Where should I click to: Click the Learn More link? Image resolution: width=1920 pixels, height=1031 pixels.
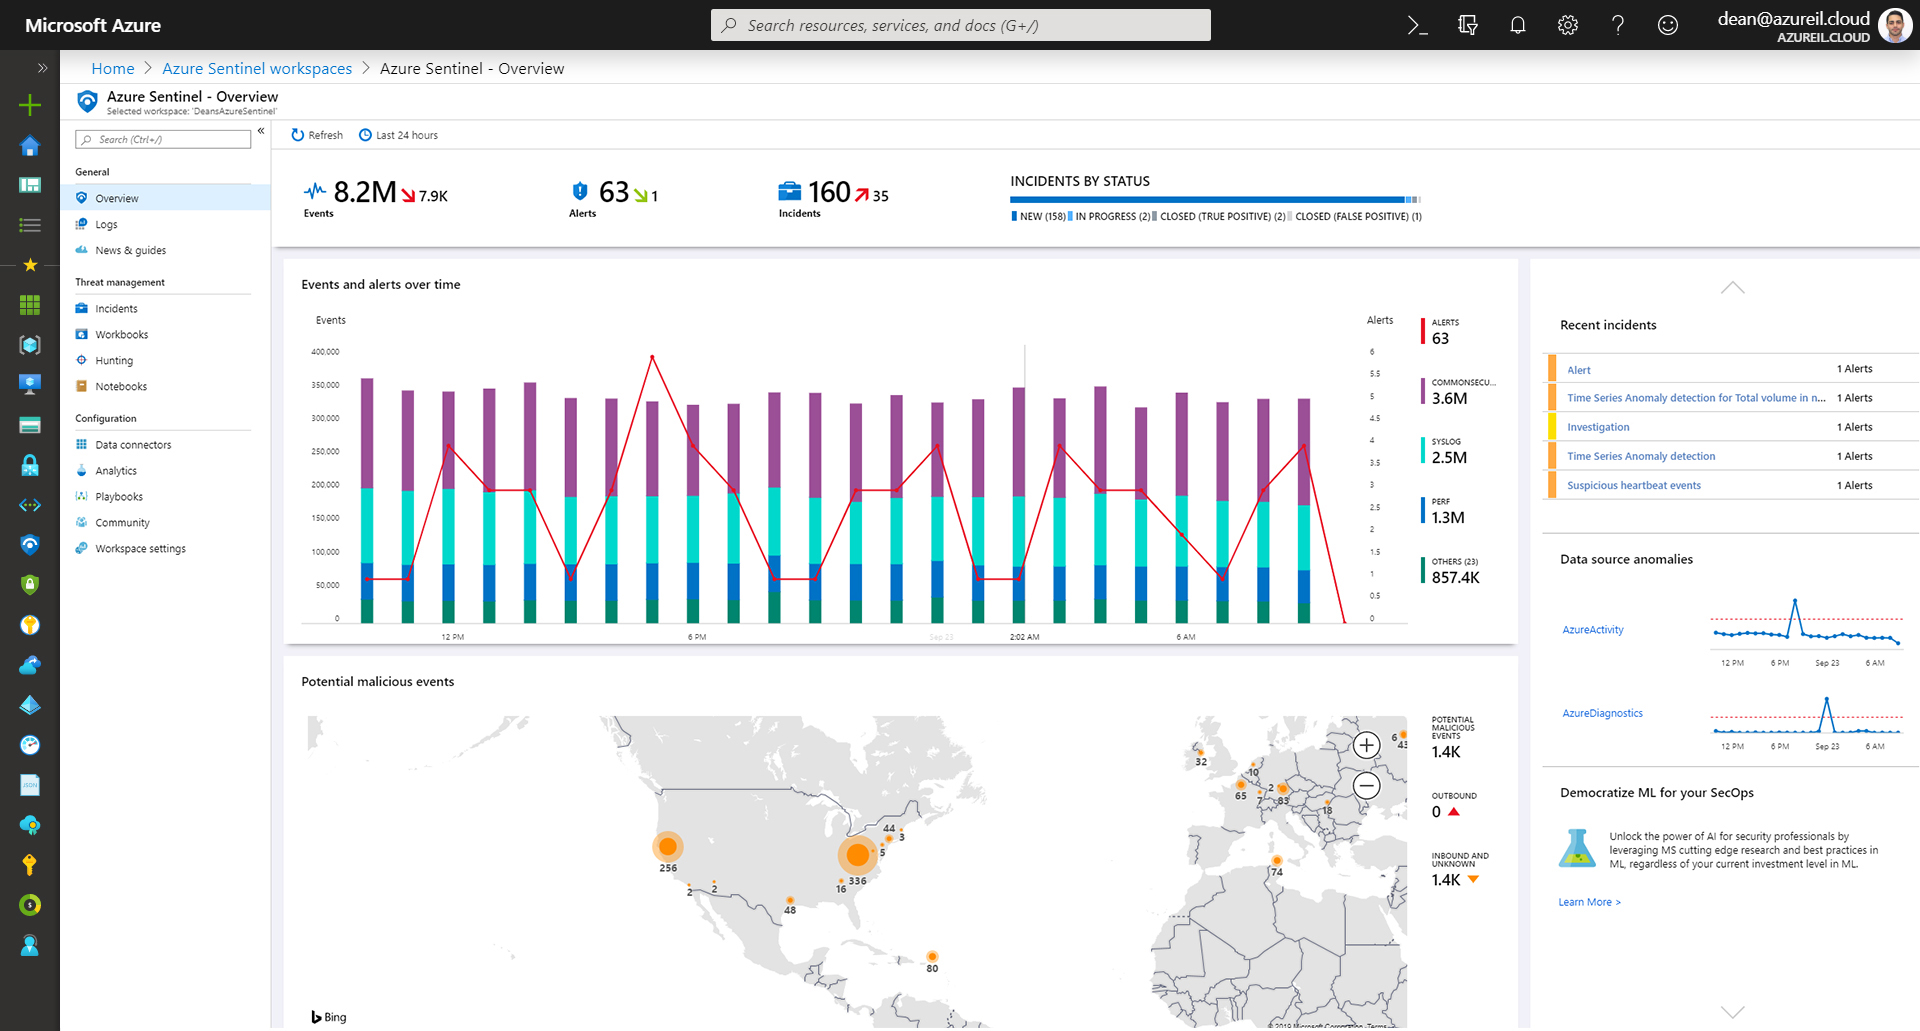[x=1589, y=902]
